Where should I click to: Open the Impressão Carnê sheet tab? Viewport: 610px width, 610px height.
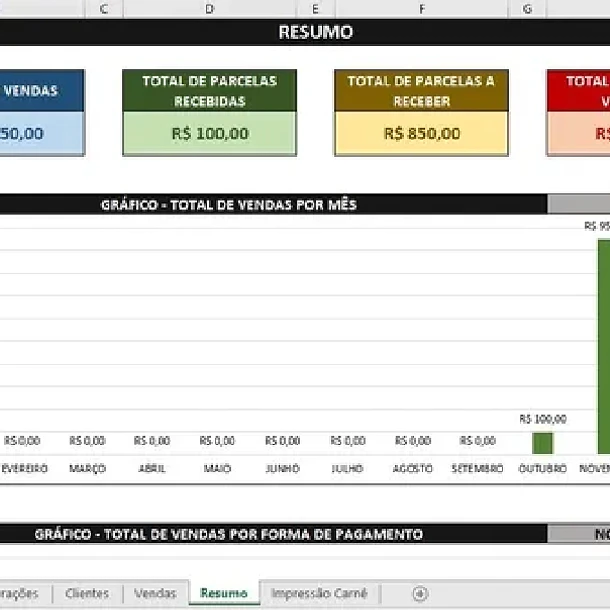pyautogui.click(x=319, y=594)
